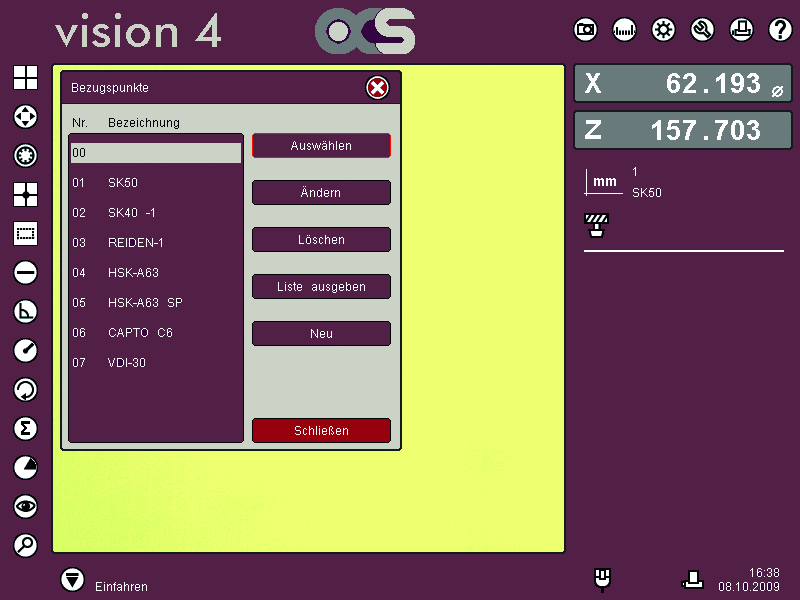Click the four-squares grid icon in sidebar
This screenshot has height=600, width=800.
(x=25, y=78)
